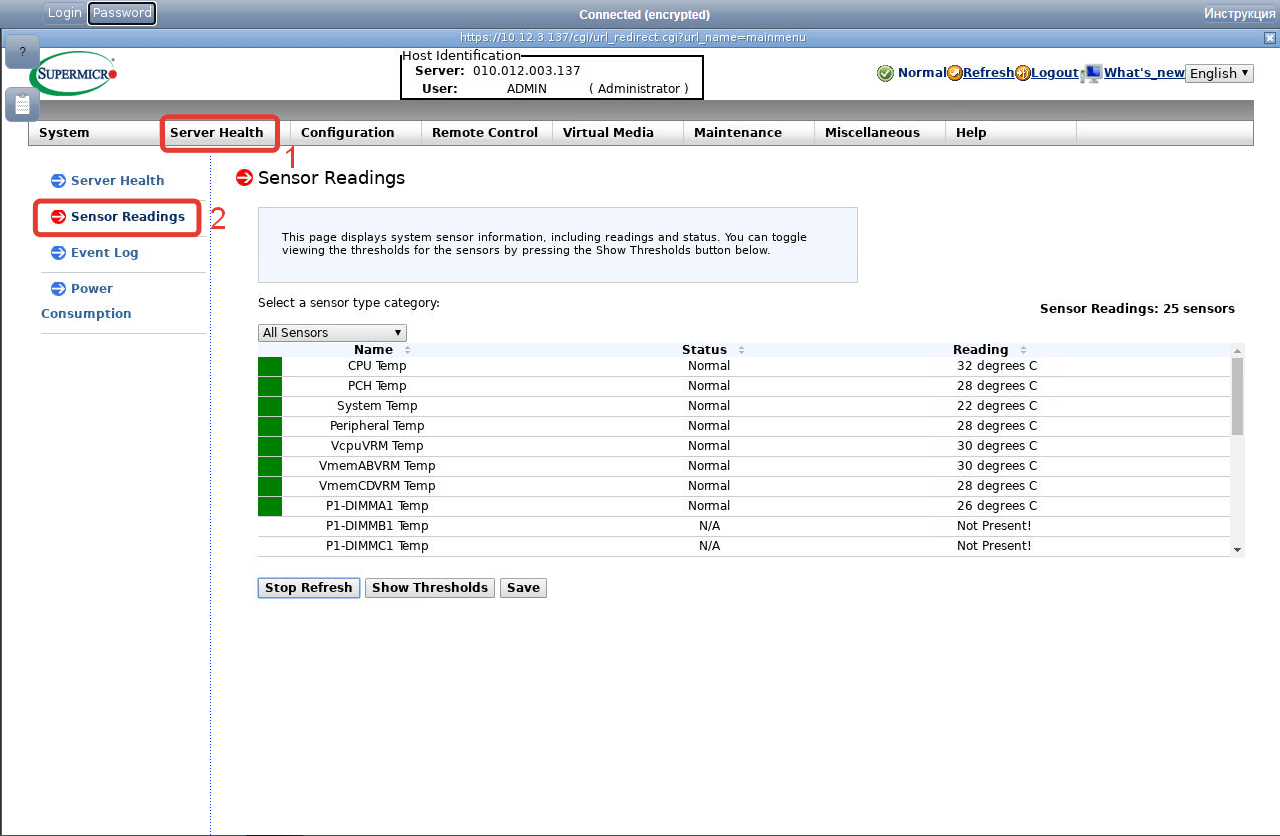
Task: Open the language dropdown set to English
Action: pos(1218,73)
